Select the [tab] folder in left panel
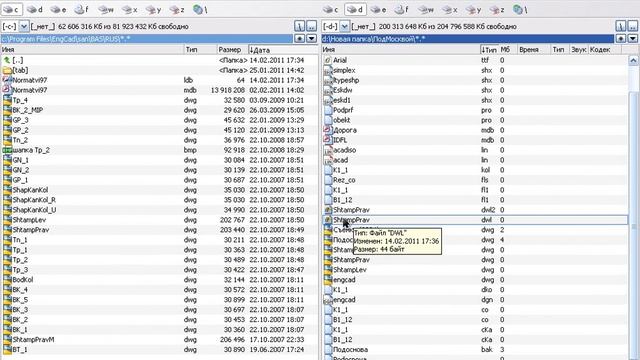Viewport: 640px width, 360px height. point(159,70)
